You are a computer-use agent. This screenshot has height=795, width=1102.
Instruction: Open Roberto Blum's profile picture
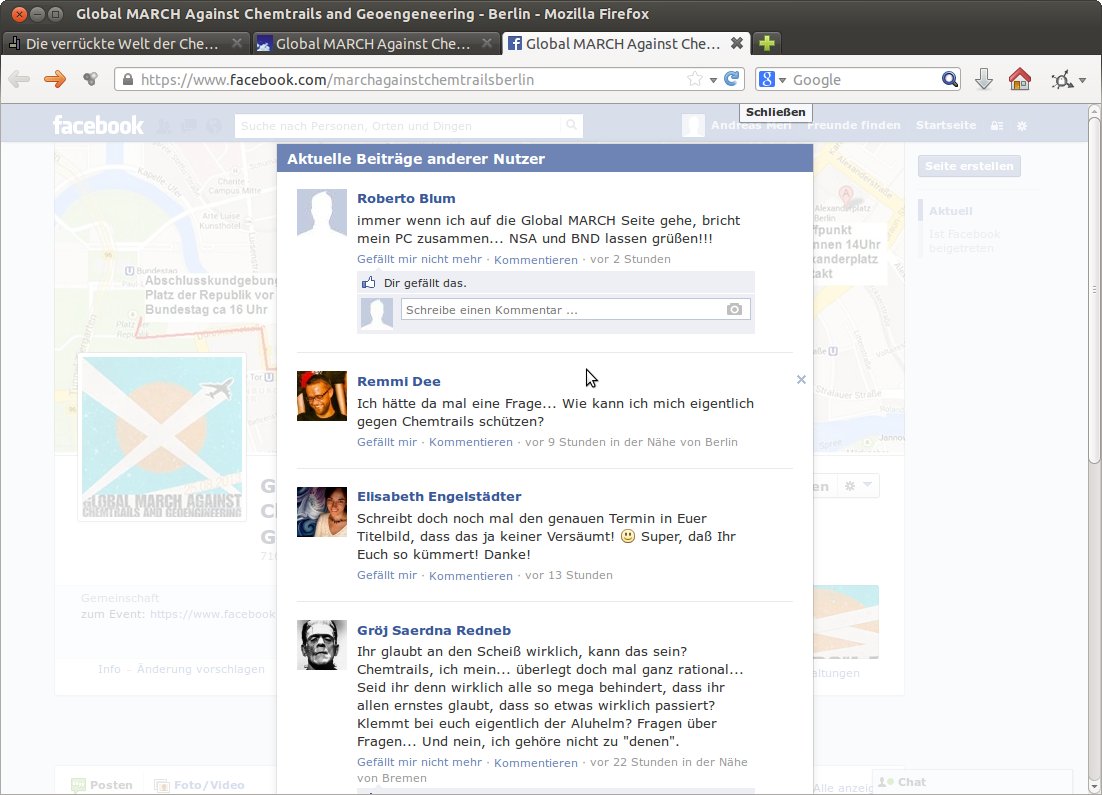click(x=322, y=214)
